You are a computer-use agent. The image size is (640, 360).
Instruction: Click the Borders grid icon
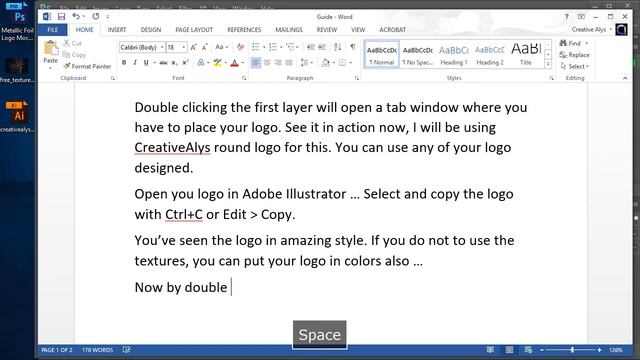point(342,63)
